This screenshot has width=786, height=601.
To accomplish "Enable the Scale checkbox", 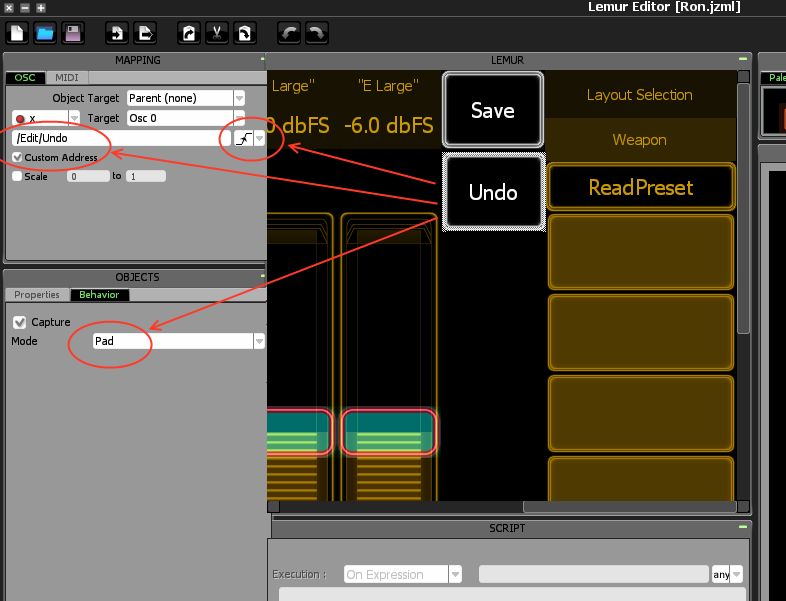I will click(17, 176).
